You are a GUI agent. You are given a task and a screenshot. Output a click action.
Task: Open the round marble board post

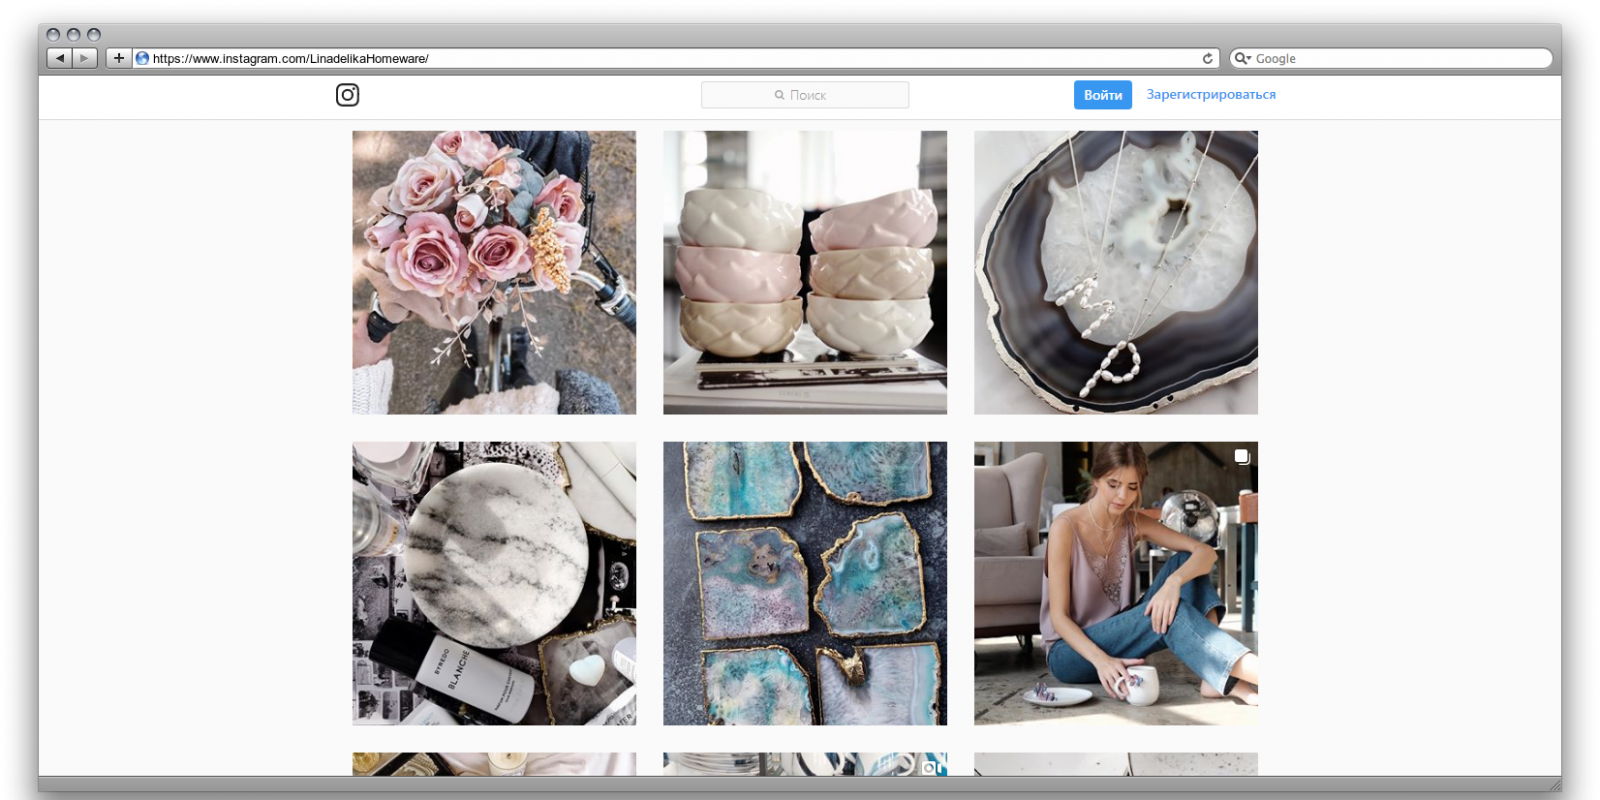tap(494, 584)
